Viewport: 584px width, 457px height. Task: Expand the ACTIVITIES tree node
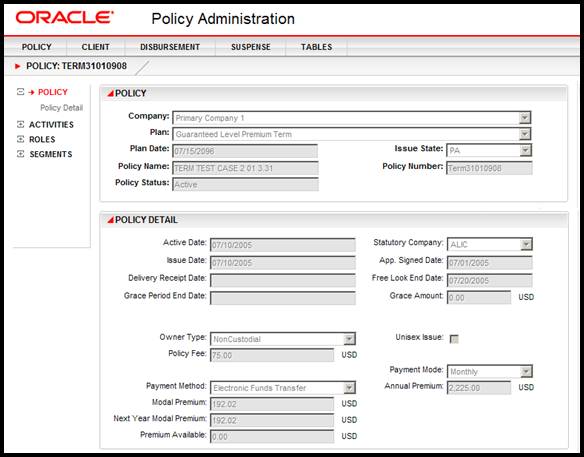pos(20,124)
